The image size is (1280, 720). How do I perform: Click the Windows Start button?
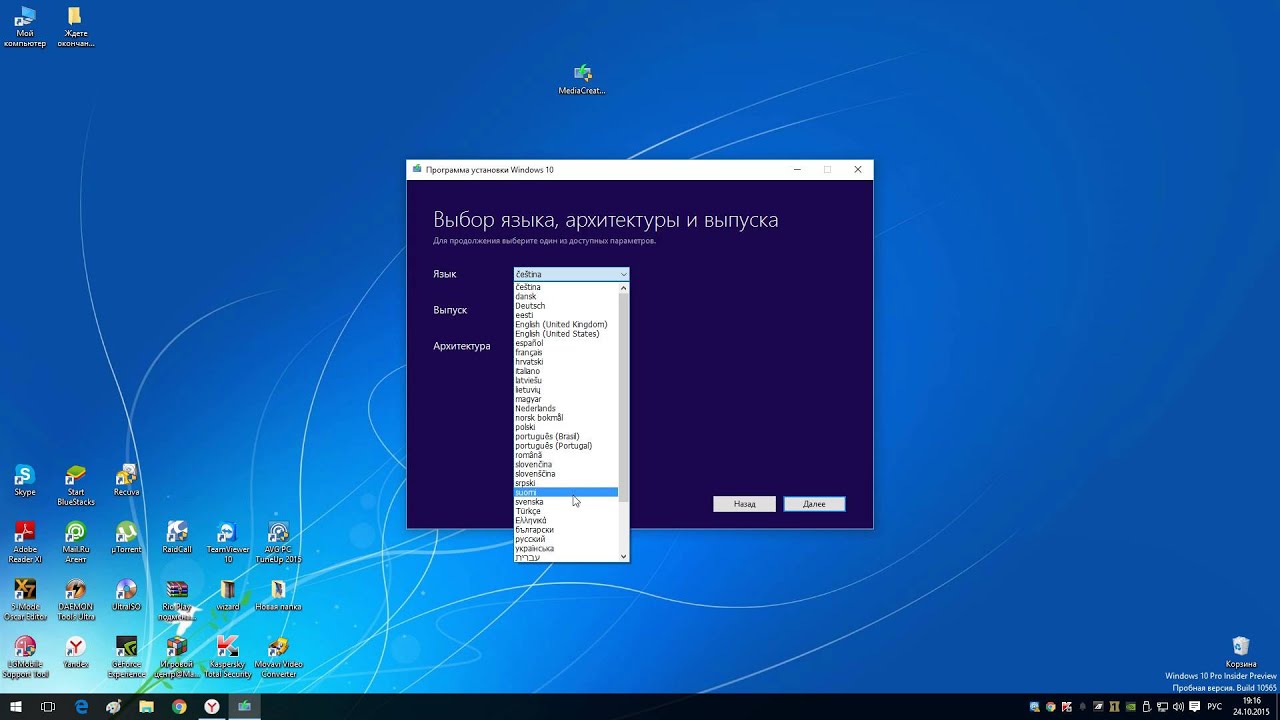click(x=15, y=706)
